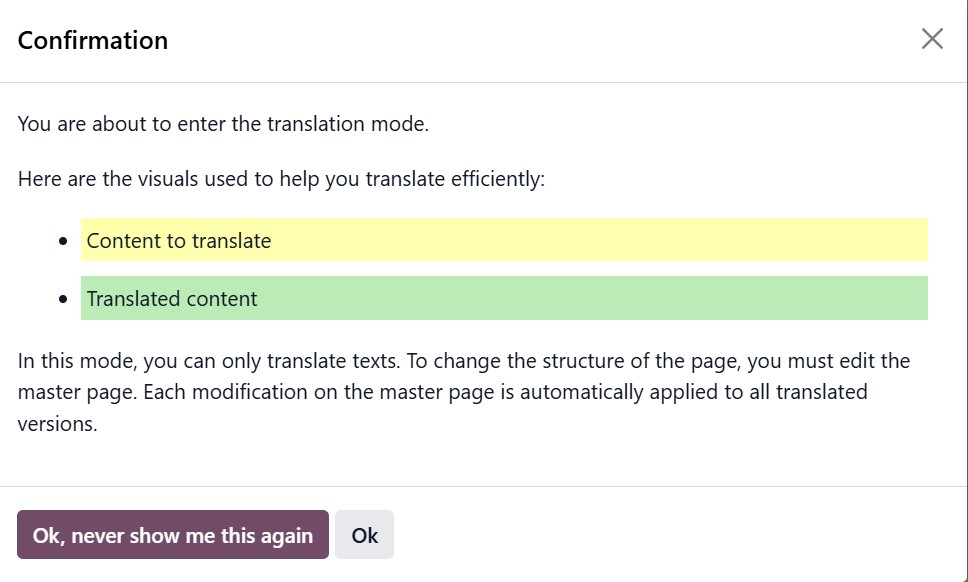Click the bullet point beside "Translated content"
968x582 pixels.
(64, 299)
